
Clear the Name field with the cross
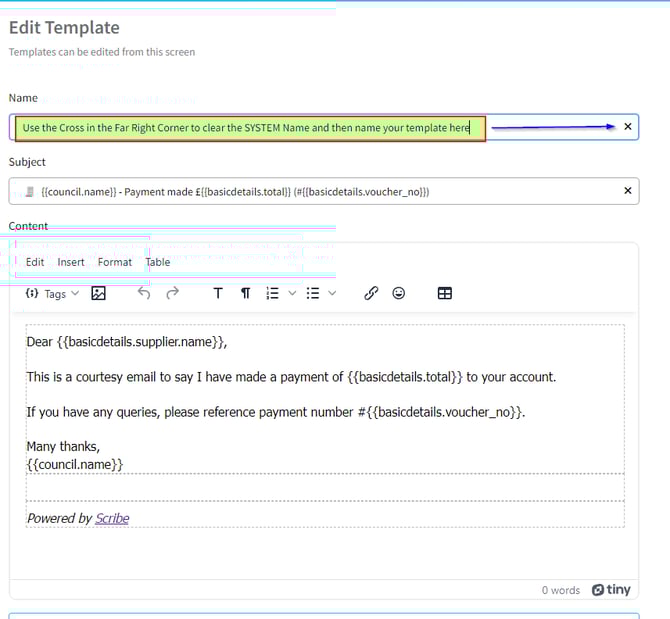pos(628,127)
